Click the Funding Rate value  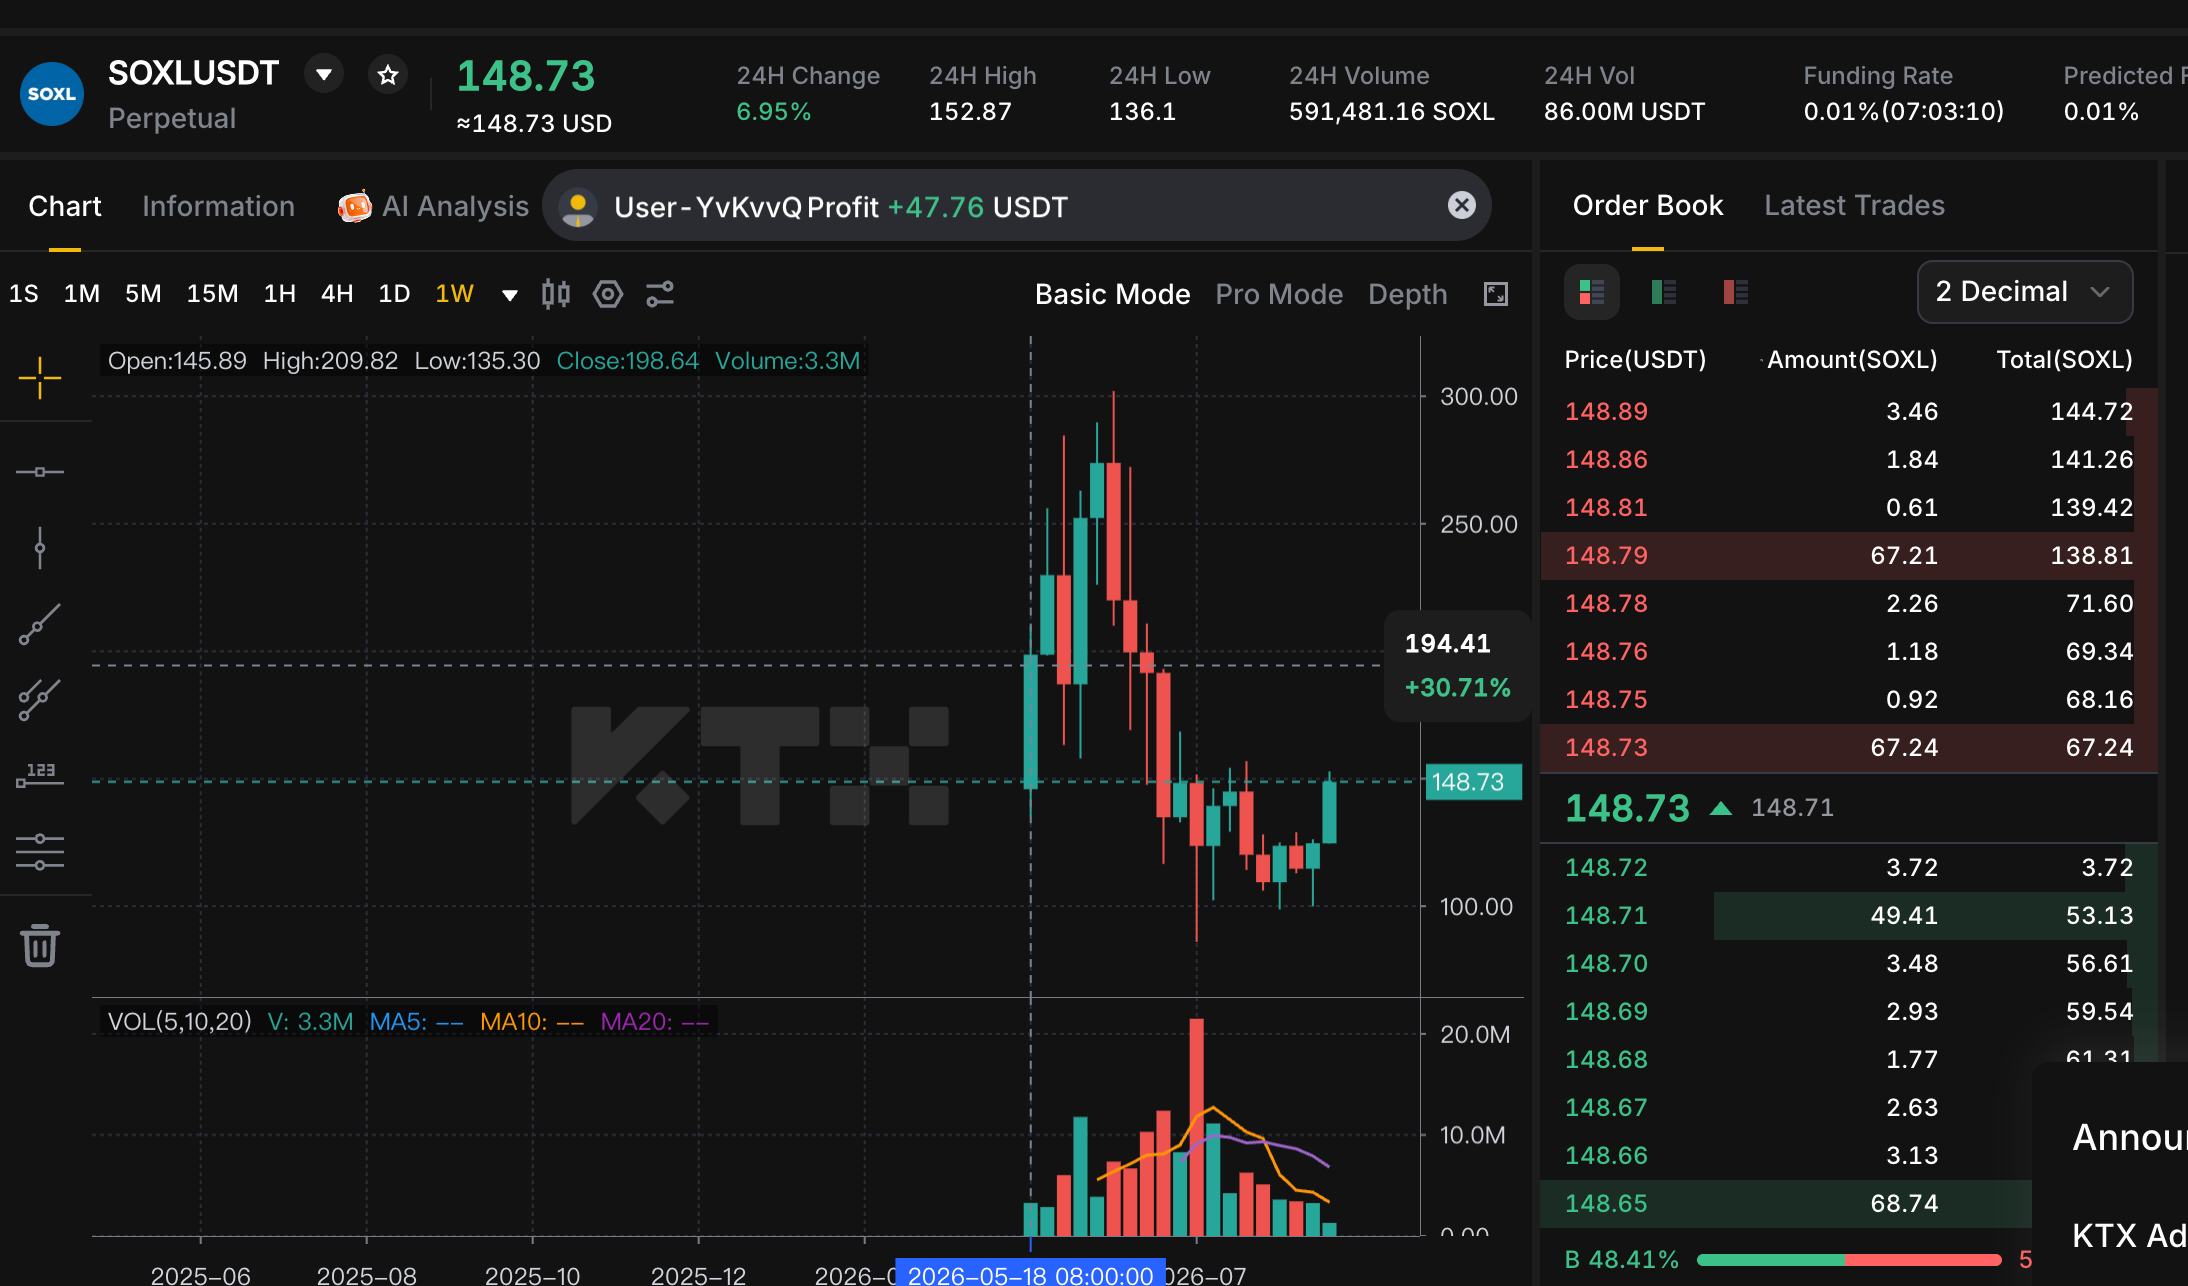coord(1903,111)
